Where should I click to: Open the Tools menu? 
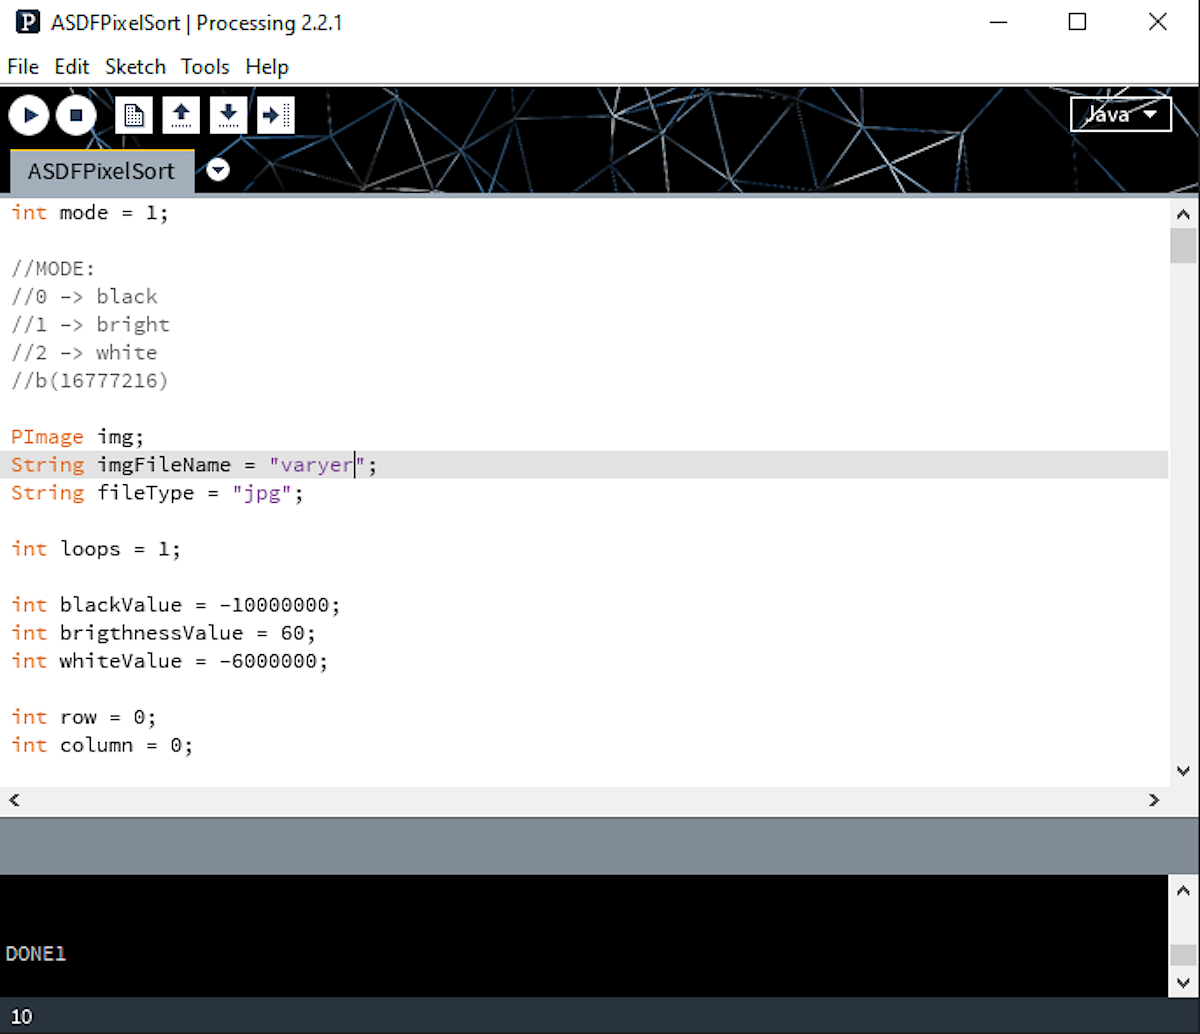pyautogui.click(x=205, y=67)
